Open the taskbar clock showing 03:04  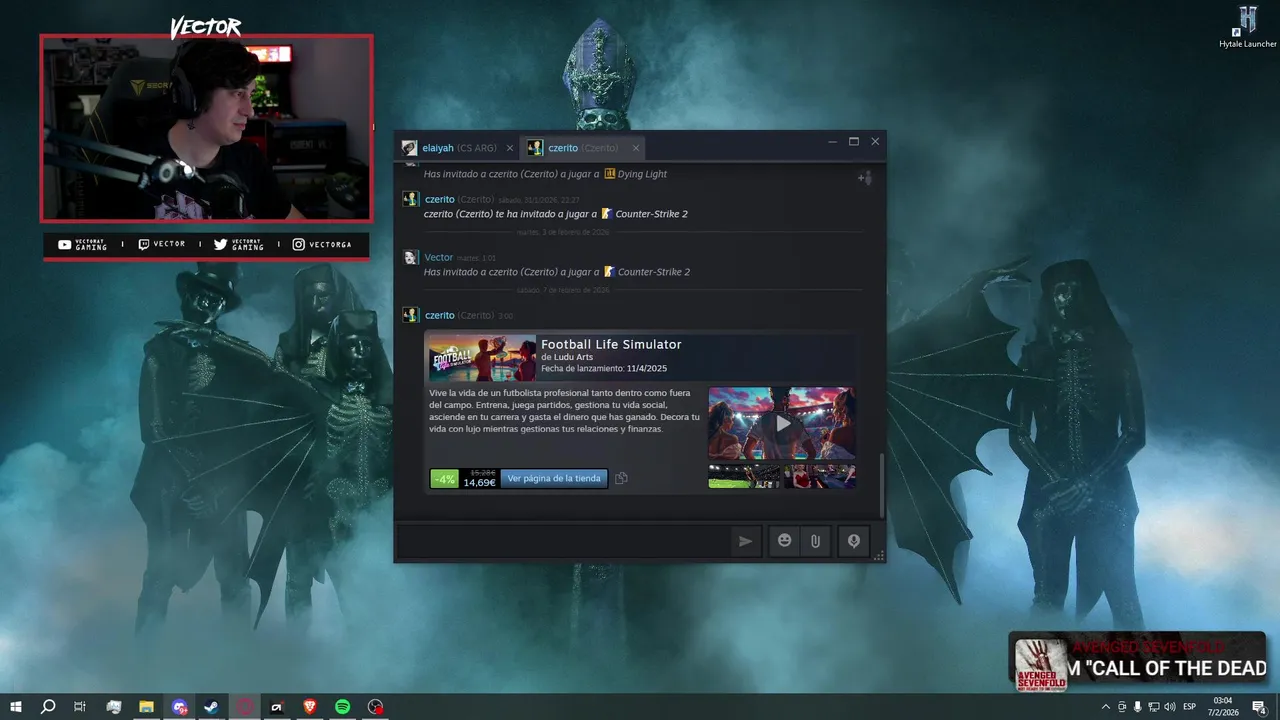pos(1223,707)
